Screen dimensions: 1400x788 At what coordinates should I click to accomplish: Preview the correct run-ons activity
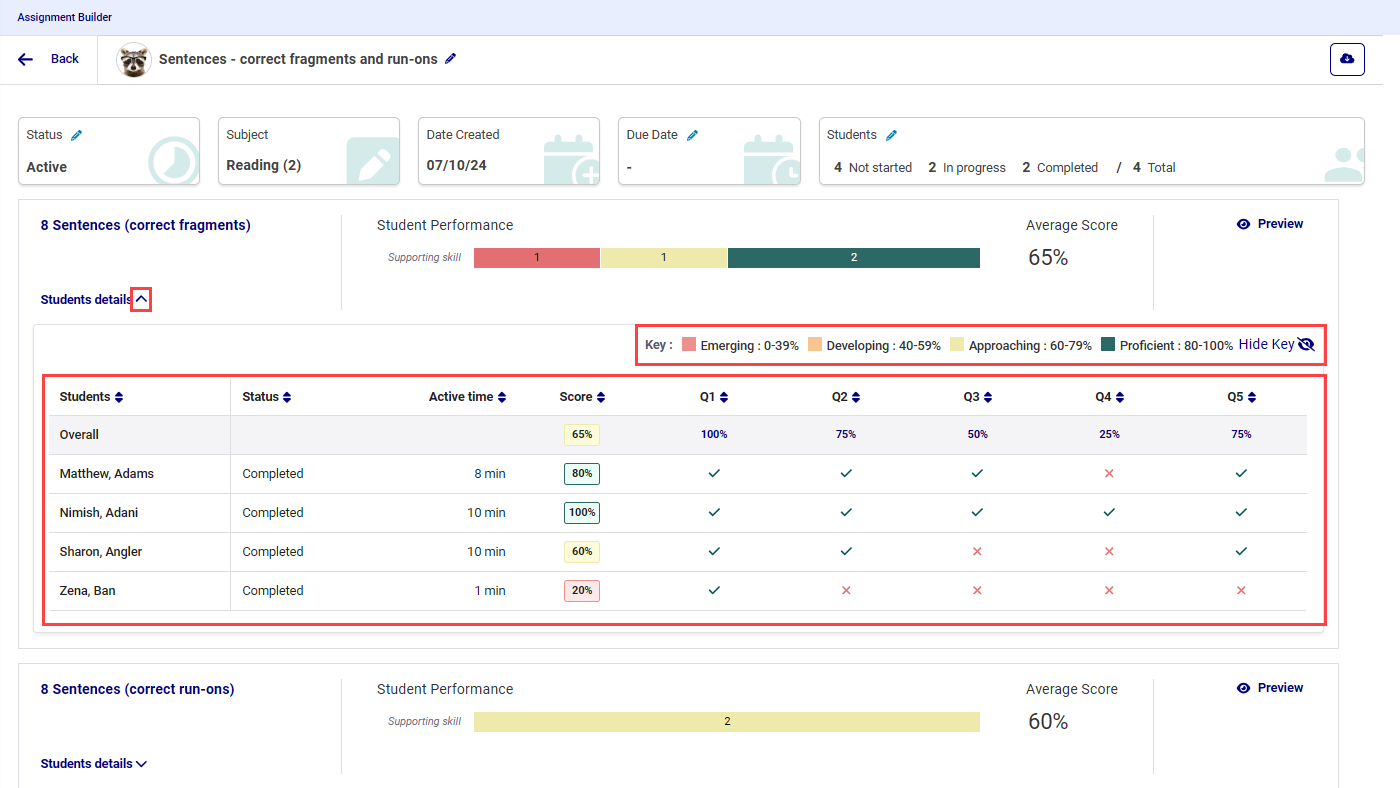(1270, 688)
